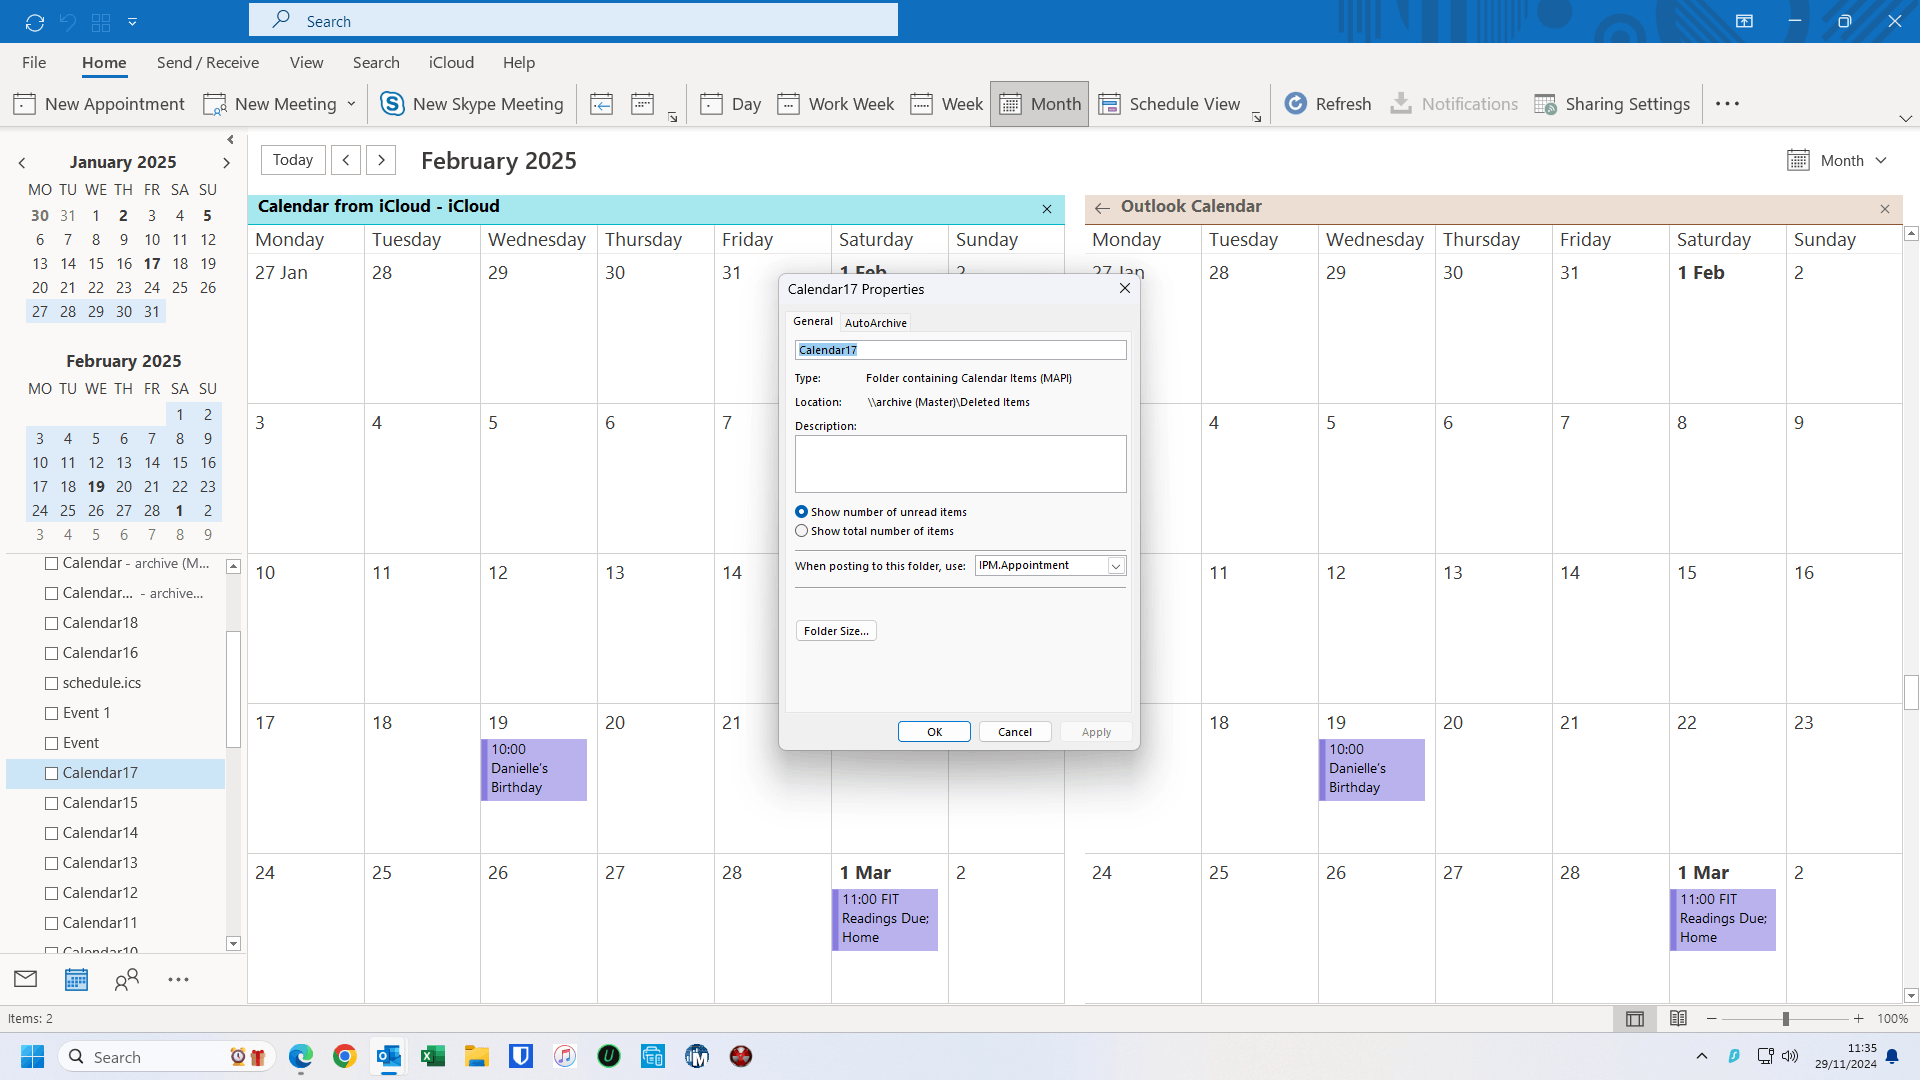1920x1080 pixels.
Task: Click the zoom slider handle
Action: click(x=1785, y=1019)
